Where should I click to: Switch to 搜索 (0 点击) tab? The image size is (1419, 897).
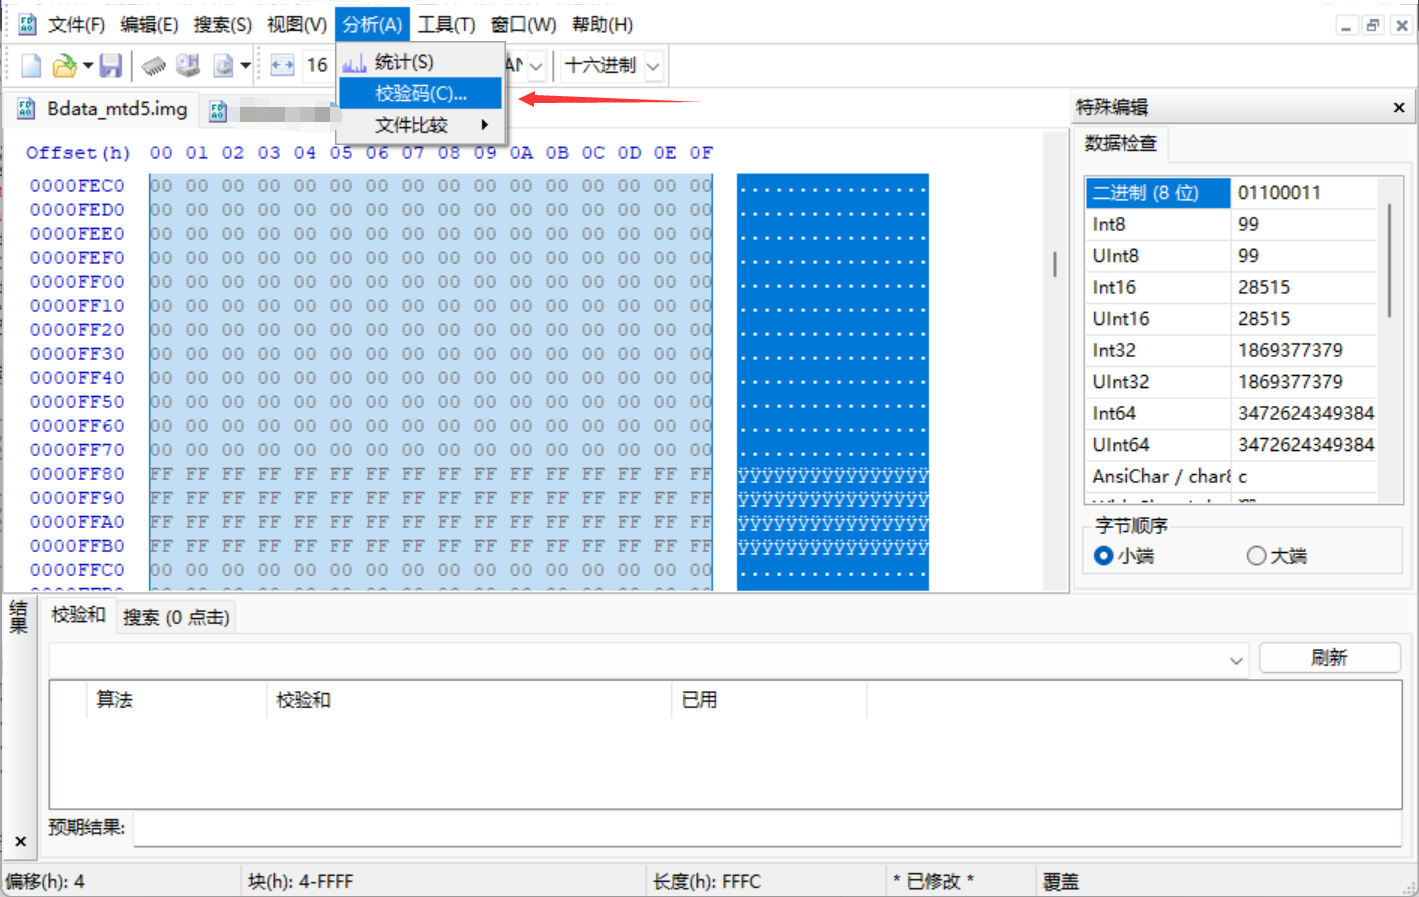176,618
